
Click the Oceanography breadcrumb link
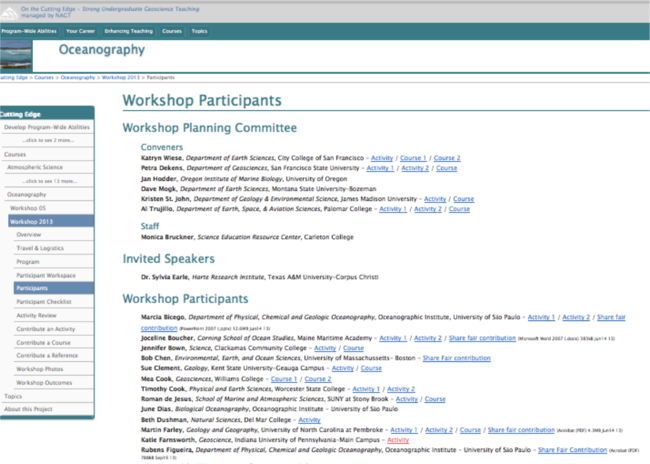tap(78, 77)
